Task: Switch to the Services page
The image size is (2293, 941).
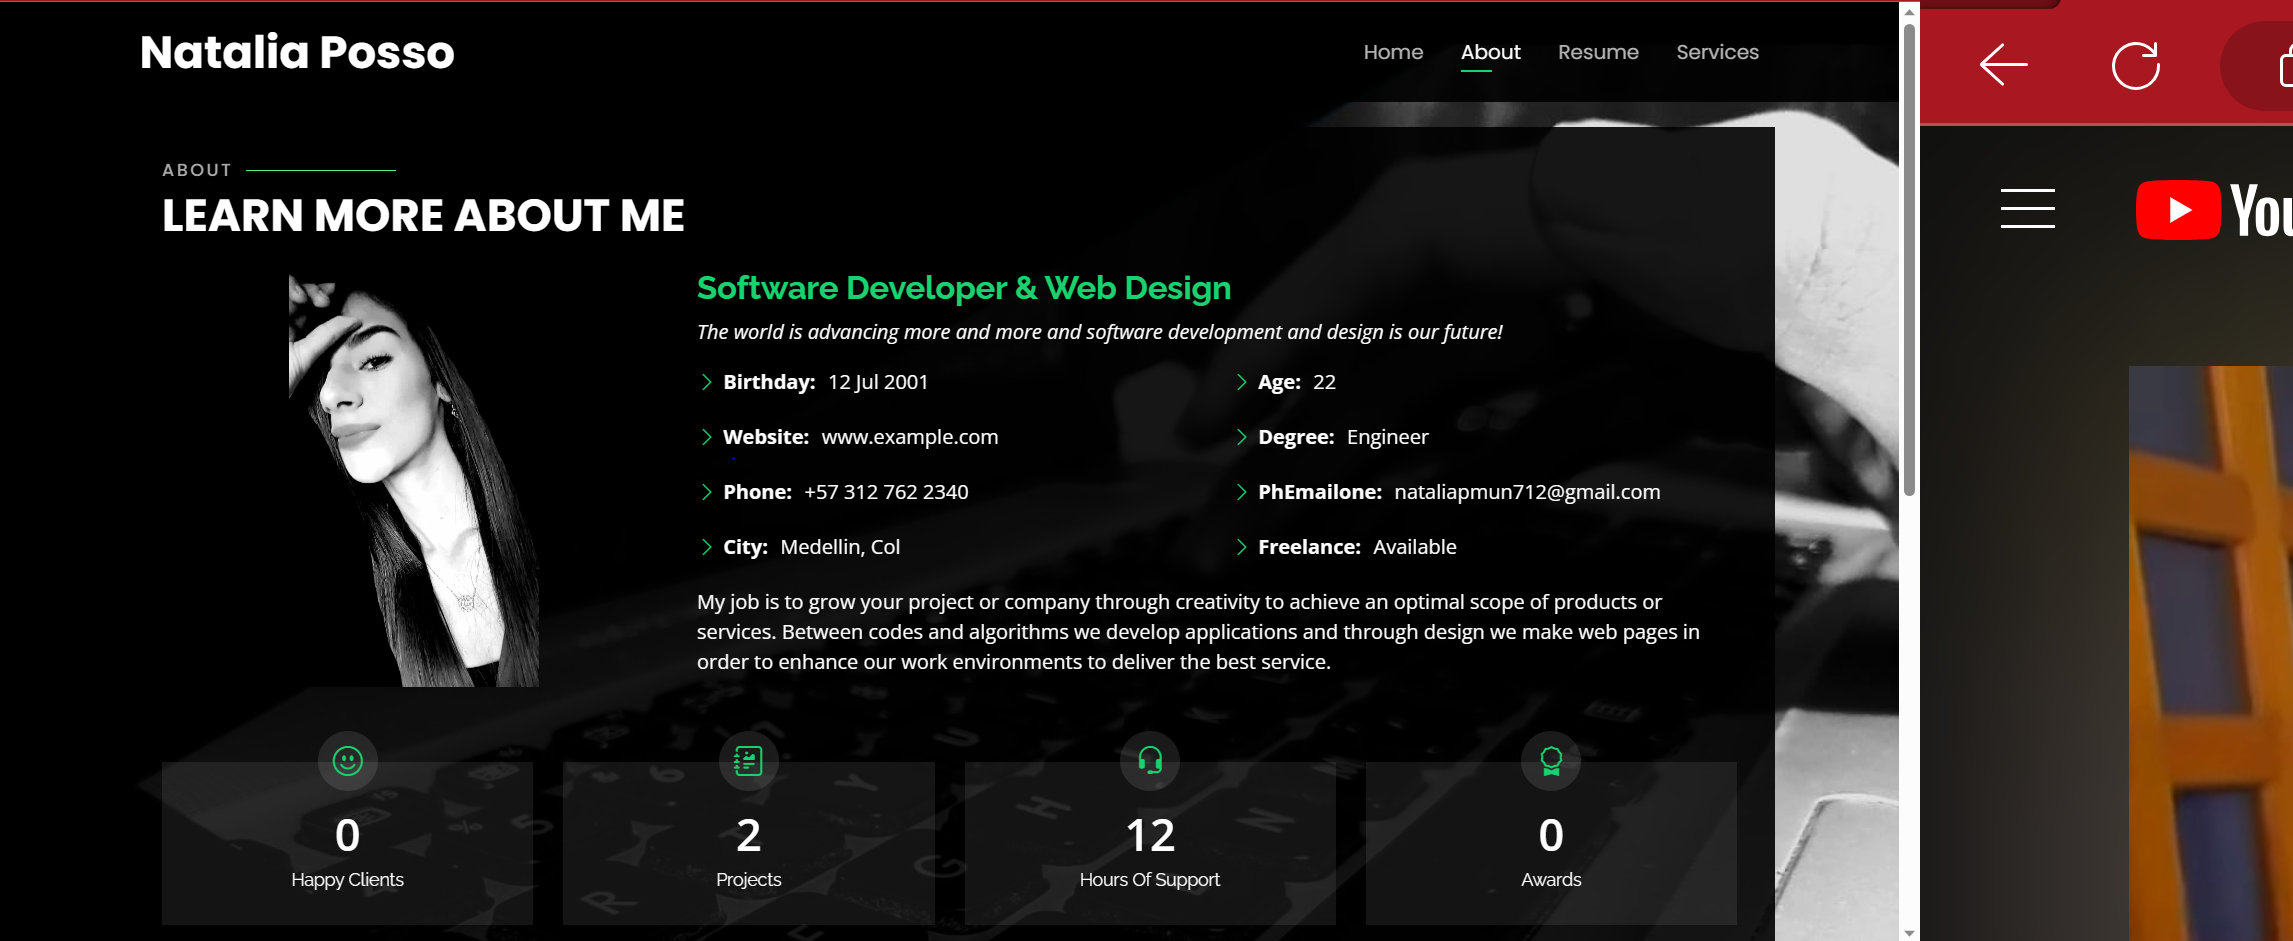Action: click(x=1717, y=52)
